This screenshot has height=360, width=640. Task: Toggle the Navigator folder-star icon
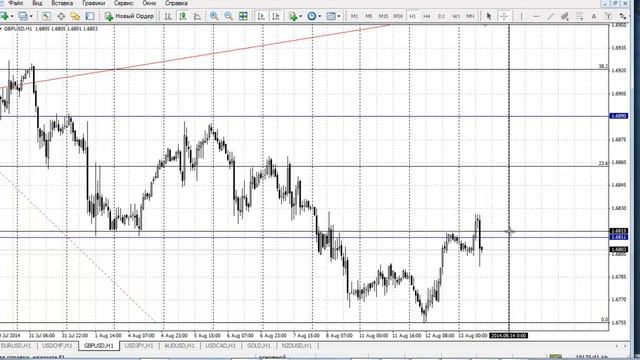pyautogui.click(x=75, y=16)
